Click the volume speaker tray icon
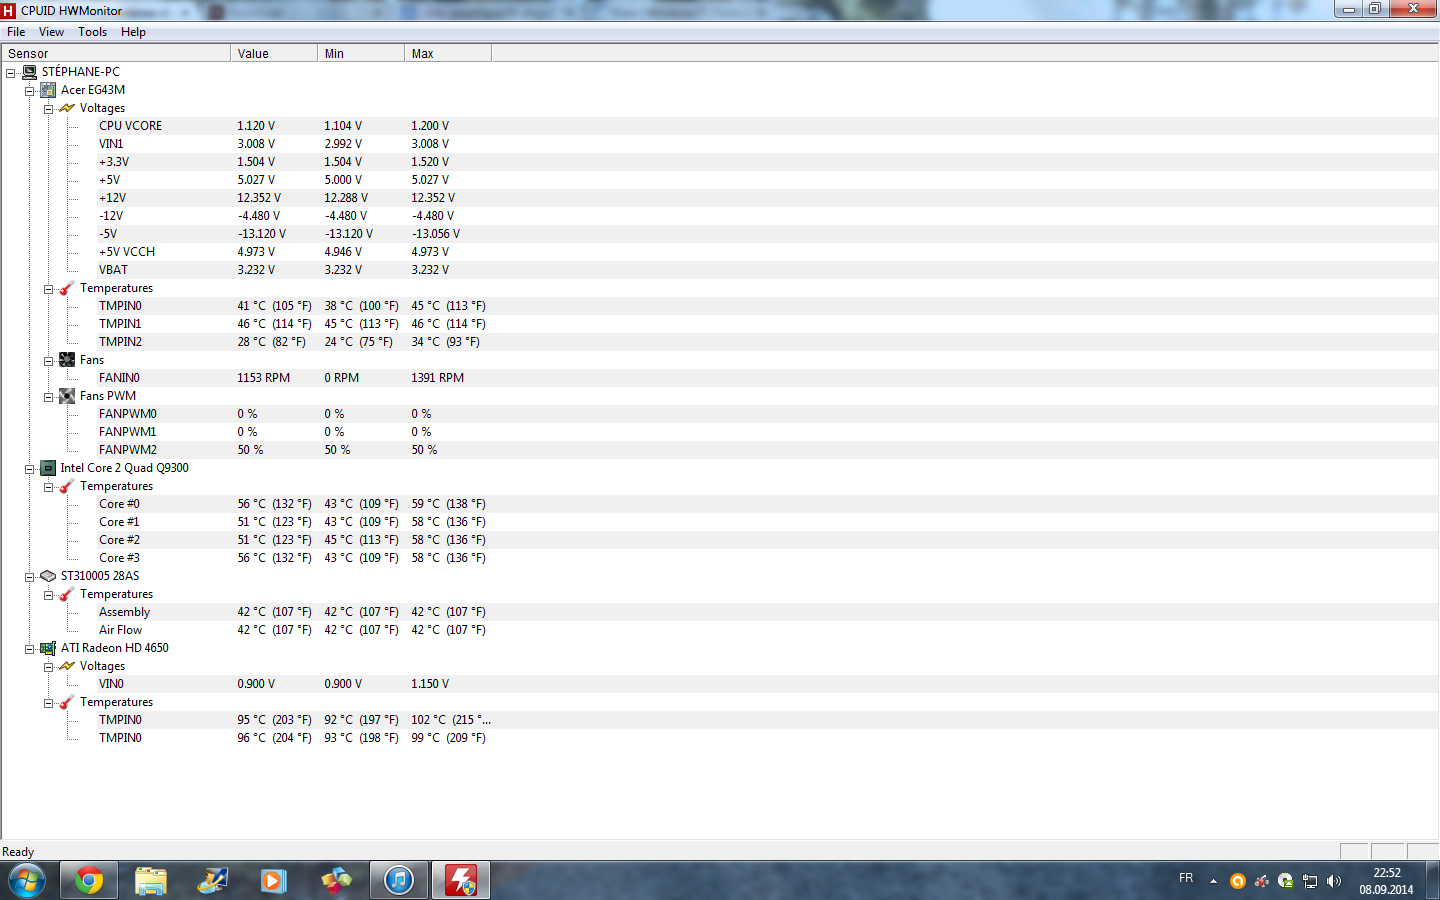The height and width of the screenshot is (900, 1440). coord(1333,881)
